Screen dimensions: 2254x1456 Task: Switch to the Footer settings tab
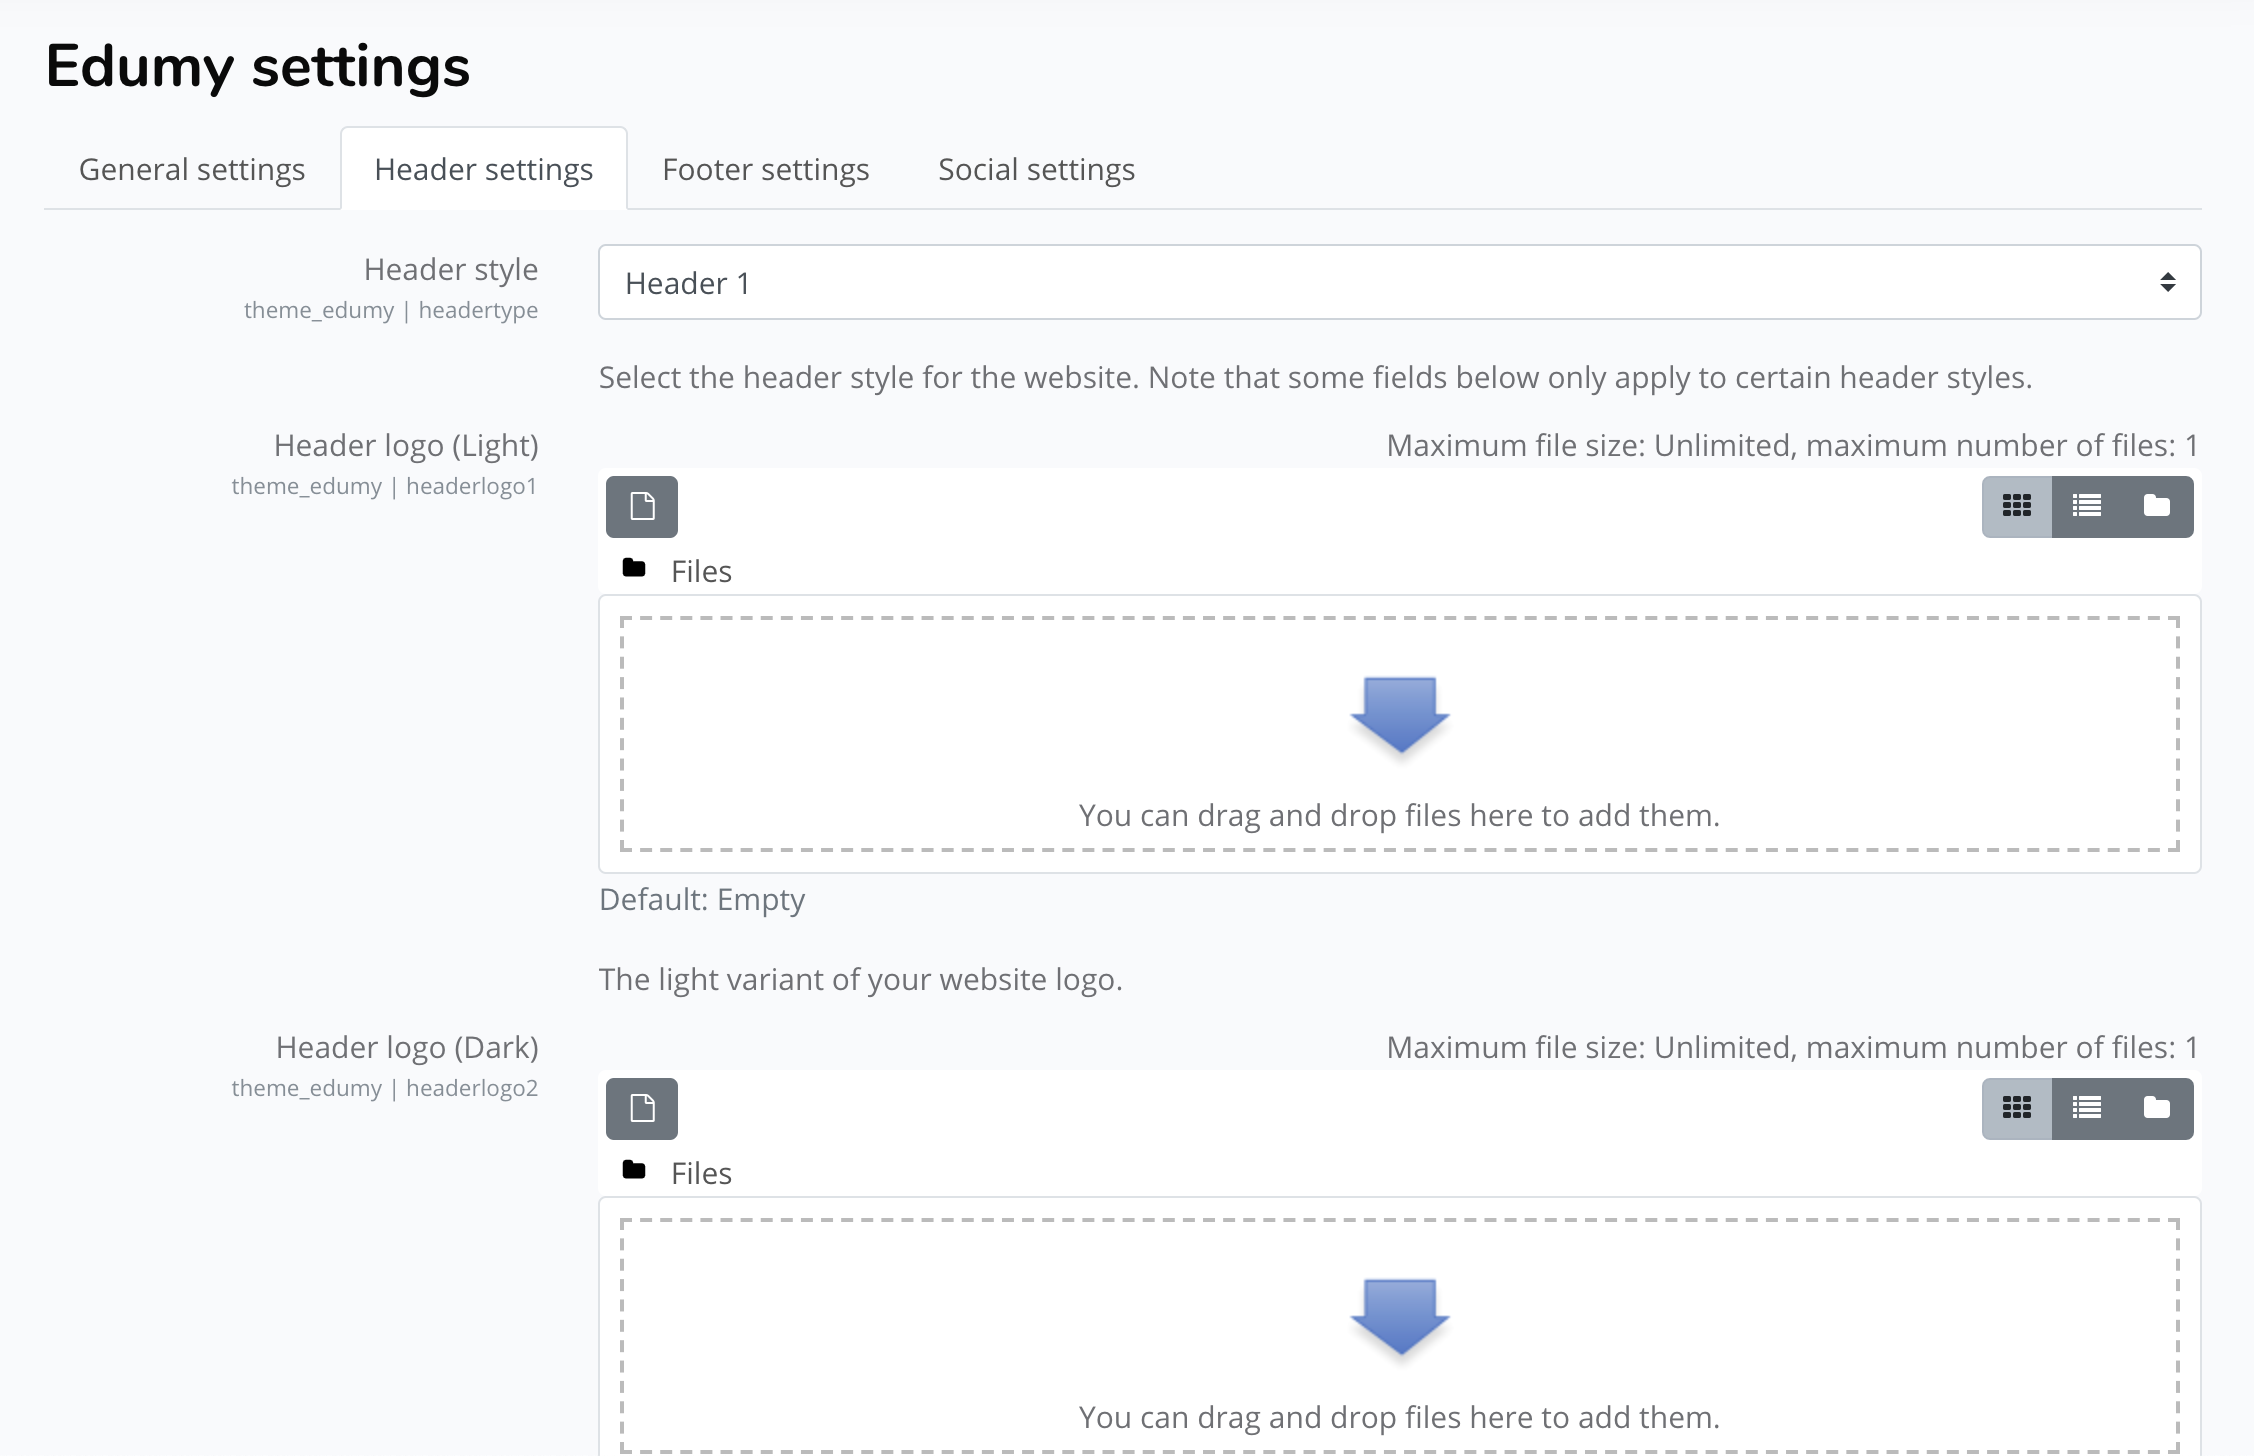click(x=766, y=169)
